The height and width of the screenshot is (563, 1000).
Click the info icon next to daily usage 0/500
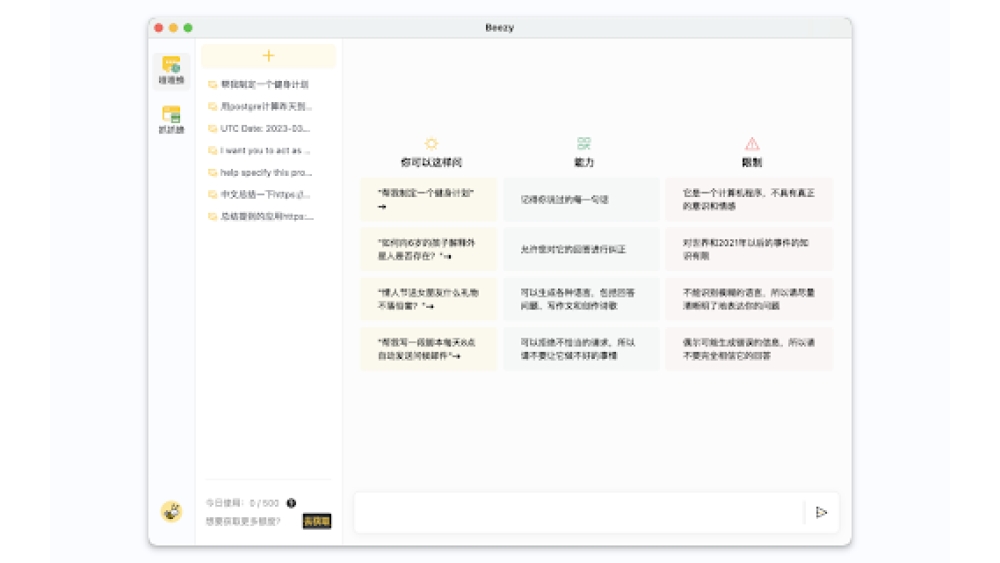[x=291, y=503]
